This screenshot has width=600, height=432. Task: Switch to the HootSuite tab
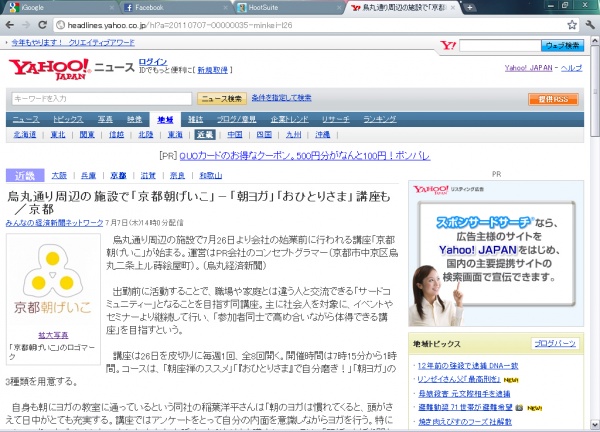pyautogui.click(x=288, y=7)
